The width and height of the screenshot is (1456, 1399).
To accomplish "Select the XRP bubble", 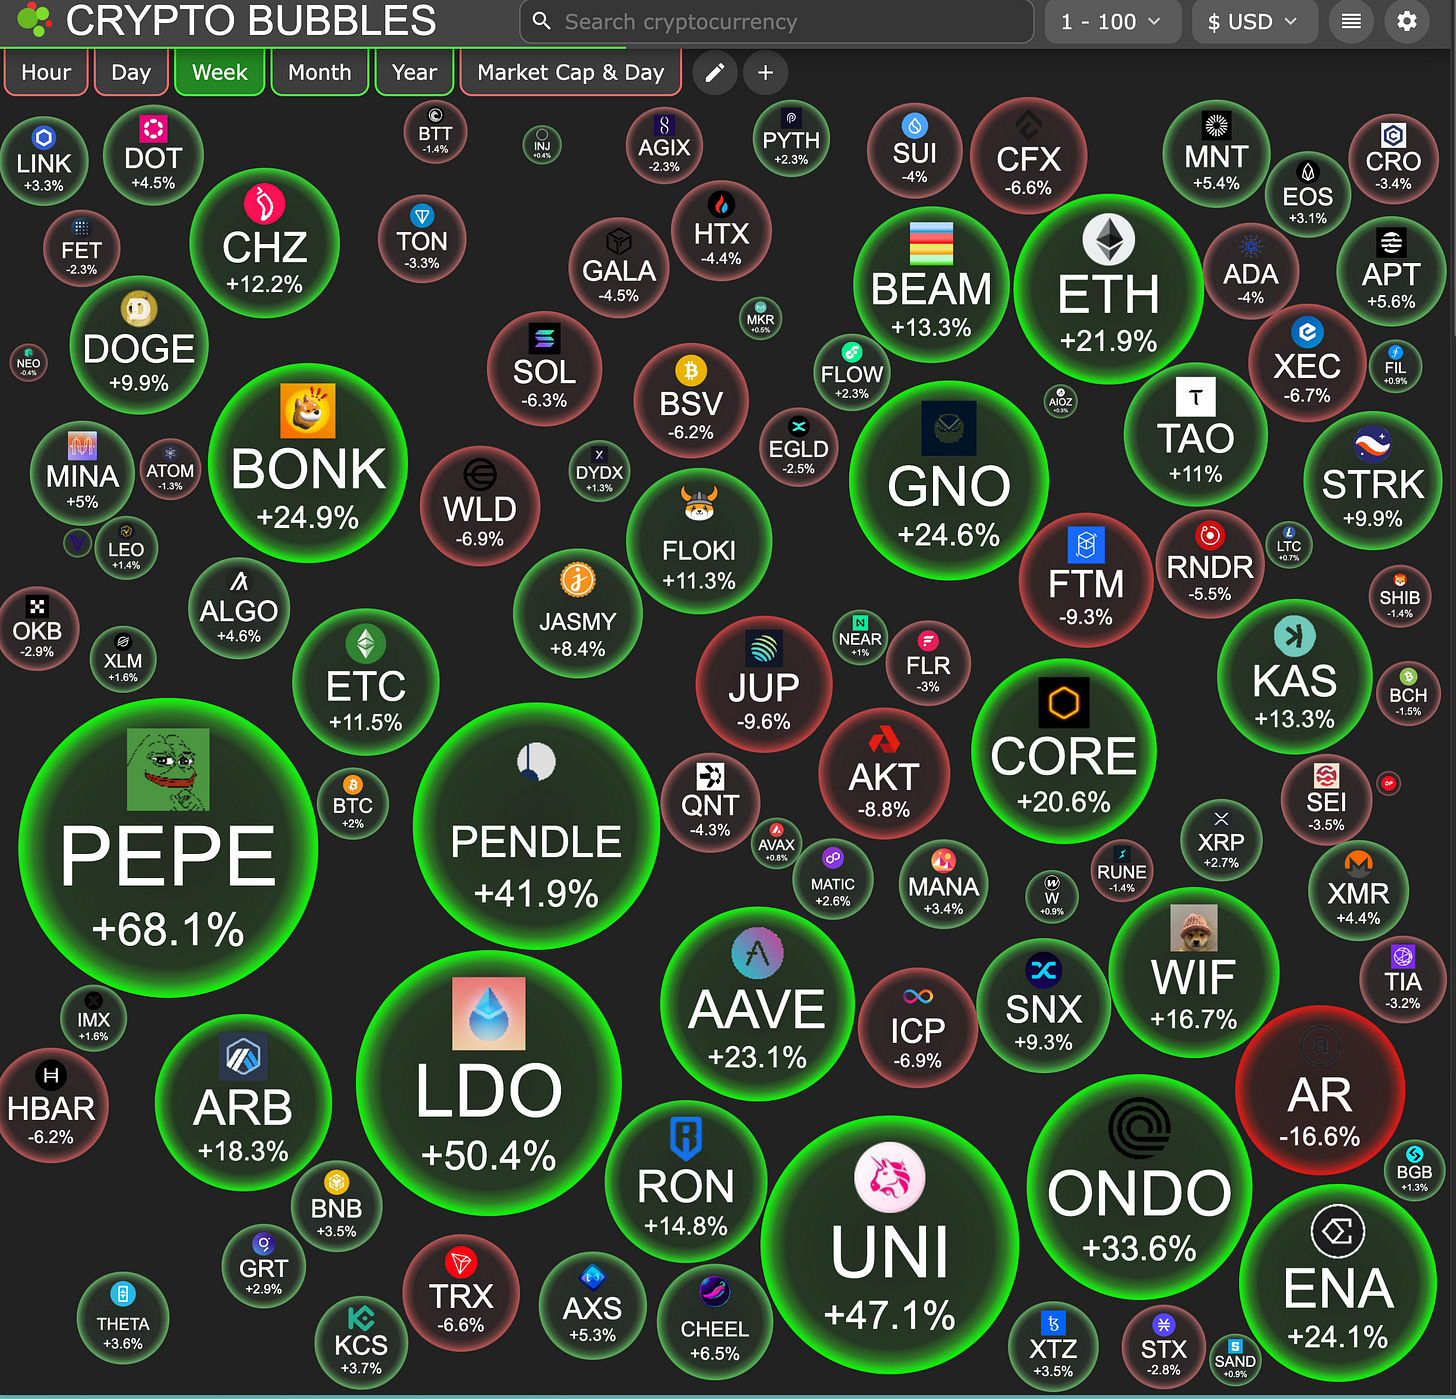I will coord(1221,840).
